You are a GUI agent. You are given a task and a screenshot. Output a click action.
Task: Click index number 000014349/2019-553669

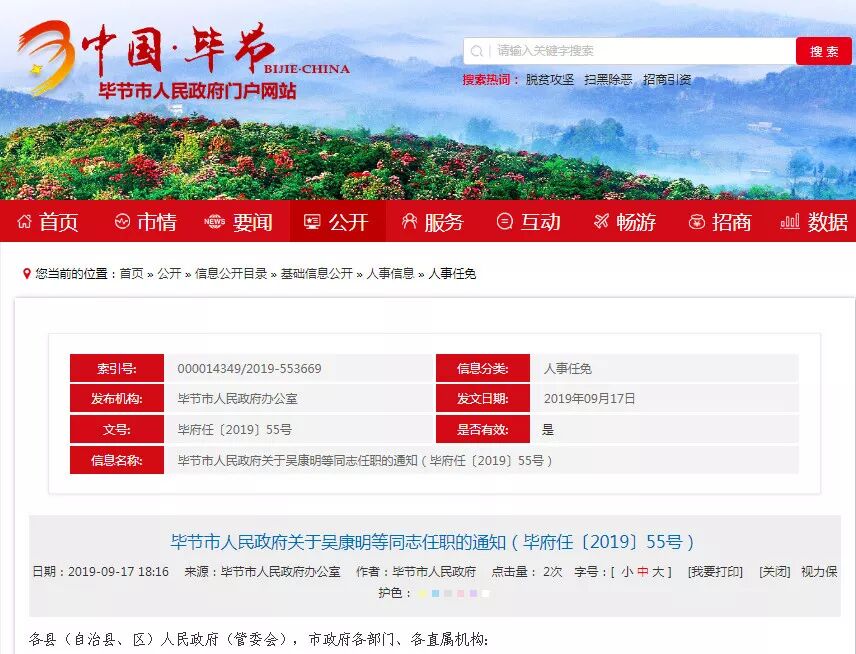coord(249,368)
